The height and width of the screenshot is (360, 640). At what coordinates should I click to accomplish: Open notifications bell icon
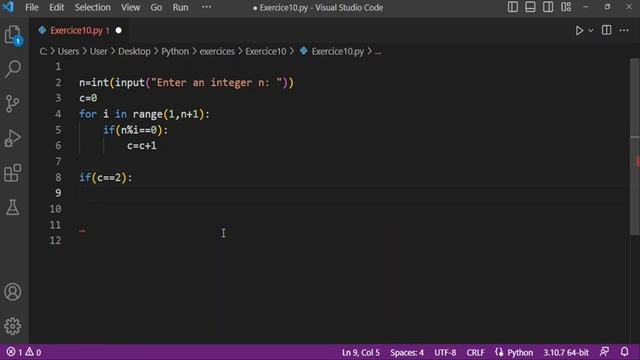tap(624, 352)
